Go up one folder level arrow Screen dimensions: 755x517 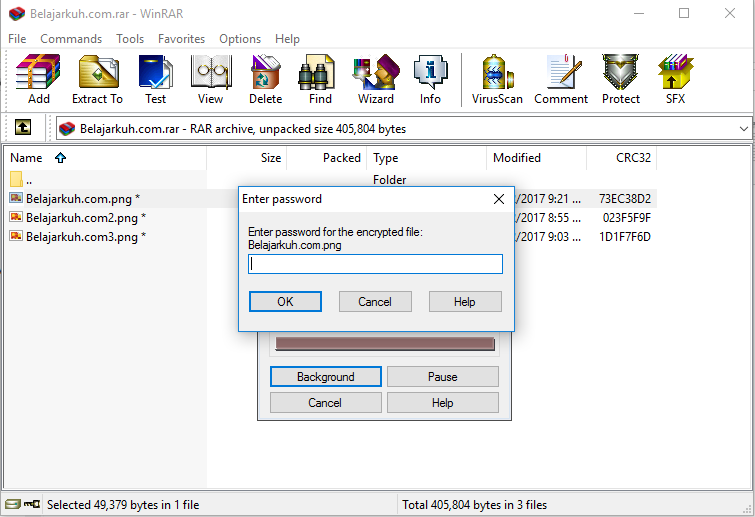(x=23, y=128)
